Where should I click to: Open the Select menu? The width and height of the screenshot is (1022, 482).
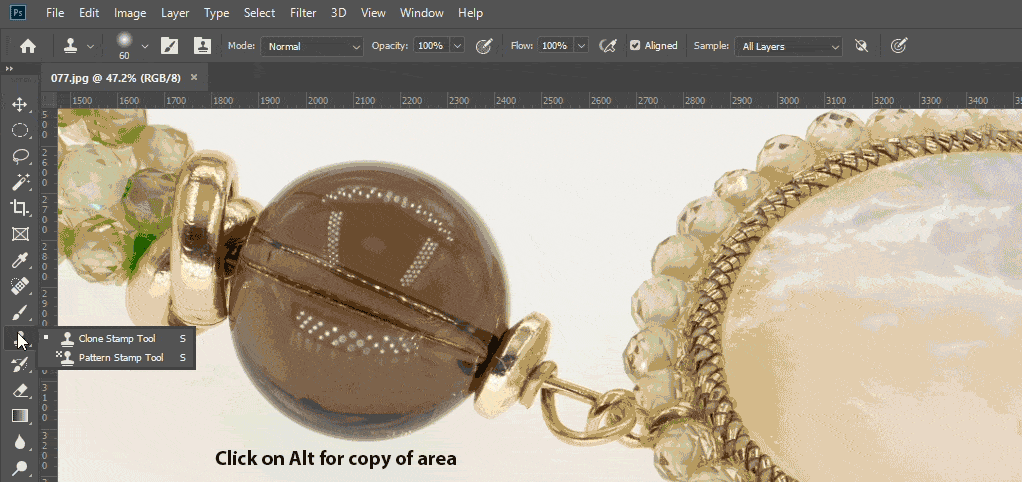tap(261, 13)
